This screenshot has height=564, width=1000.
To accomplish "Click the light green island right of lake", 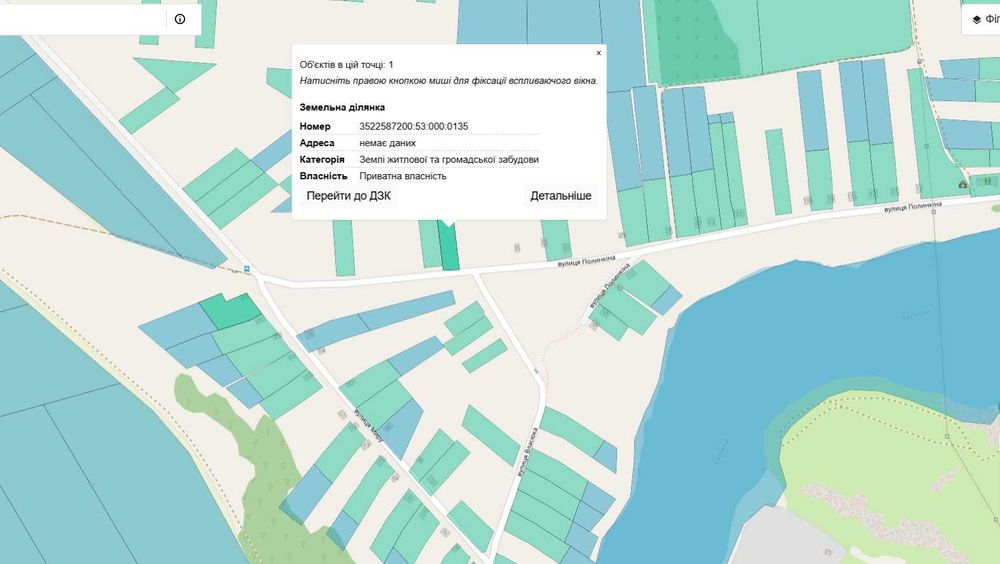I will tap(893, 466).
